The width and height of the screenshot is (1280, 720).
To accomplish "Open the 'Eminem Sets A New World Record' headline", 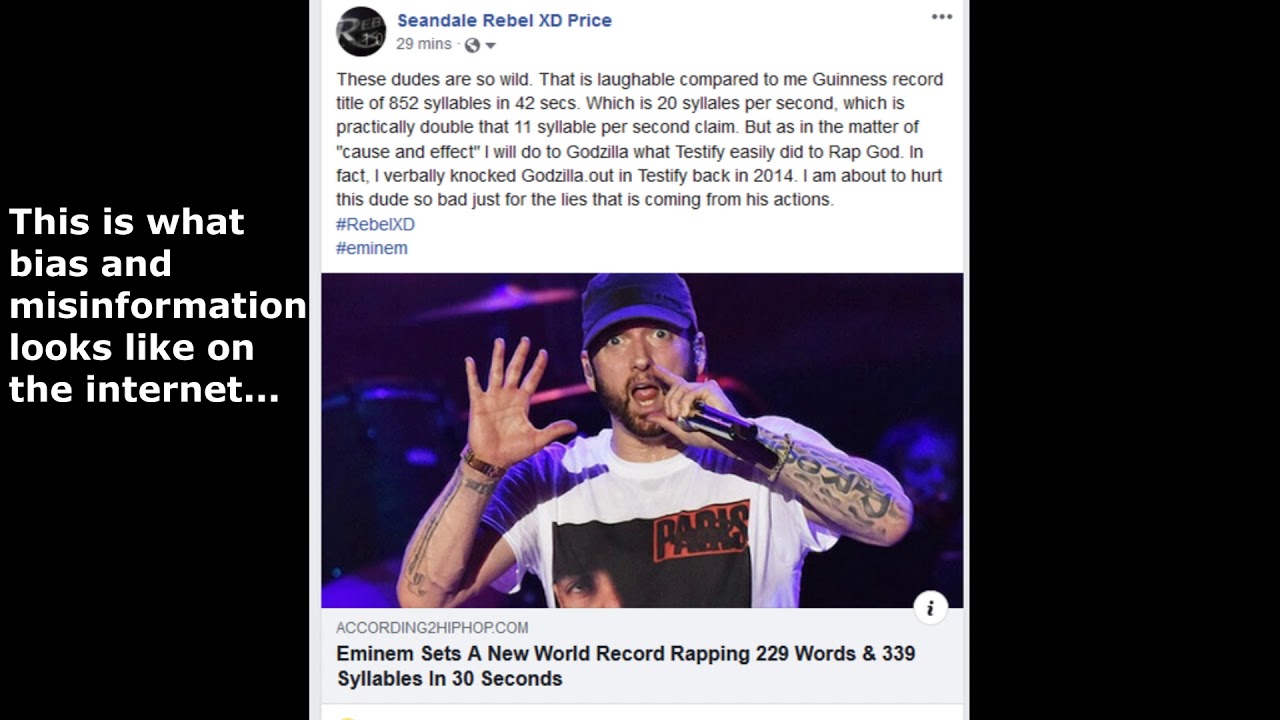I will tap(626, 666).
